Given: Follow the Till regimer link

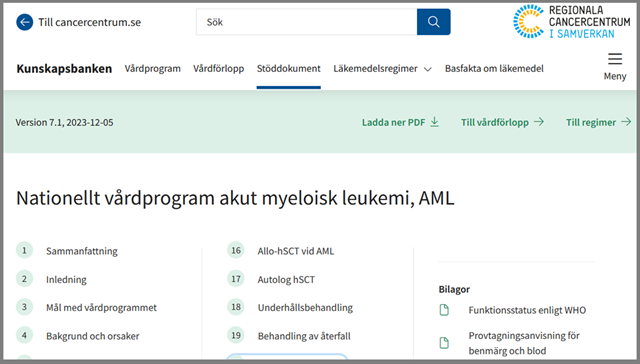Looking at the screenshot, I should click(x=591, y=122).
